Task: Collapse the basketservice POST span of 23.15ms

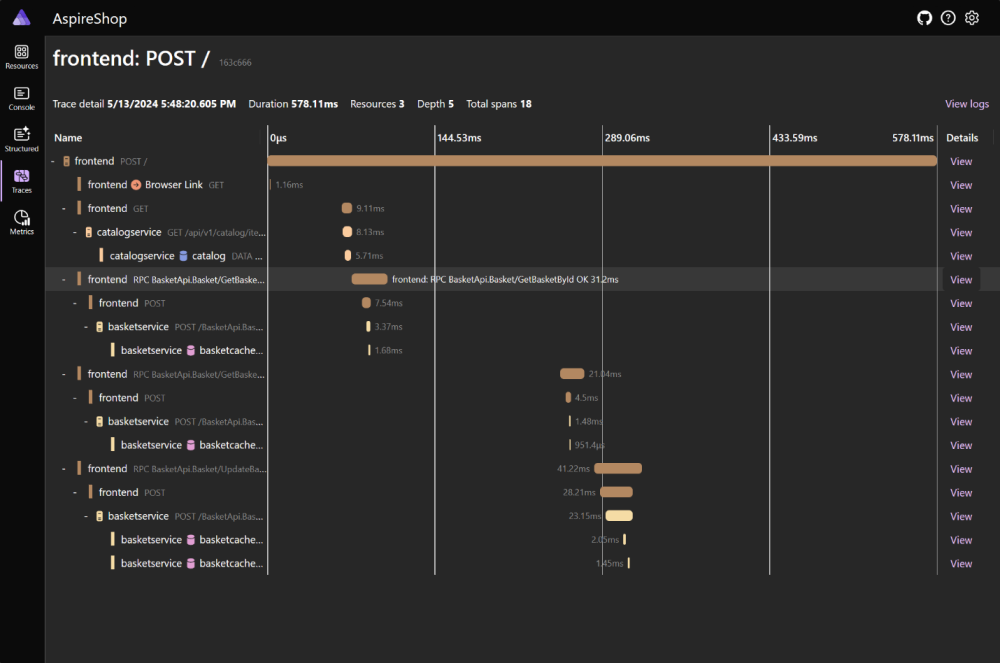Action: [86, 516]
